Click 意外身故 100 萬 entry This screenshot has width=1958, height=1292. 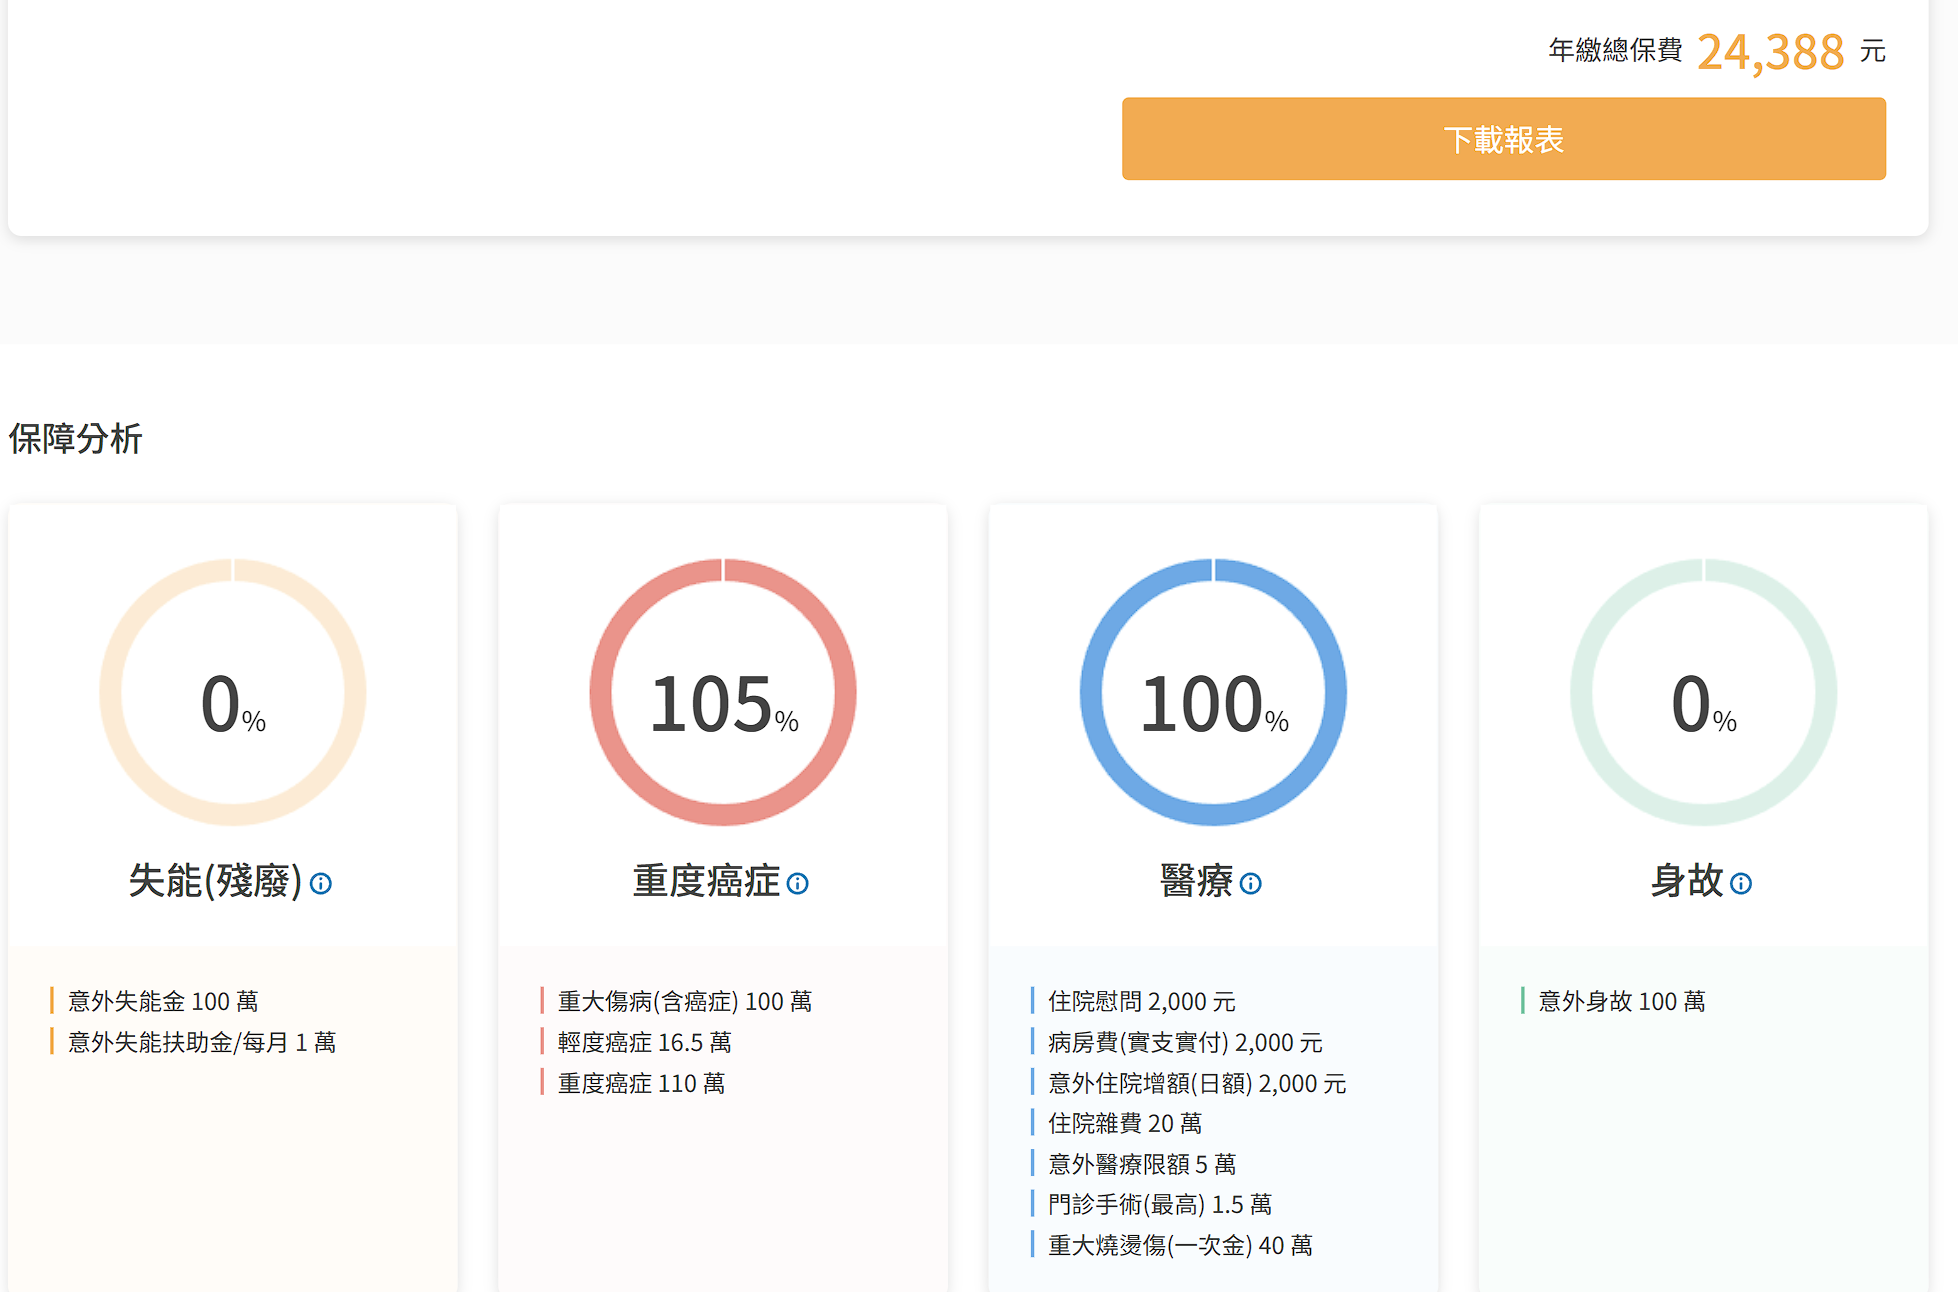(1621, 1001)
